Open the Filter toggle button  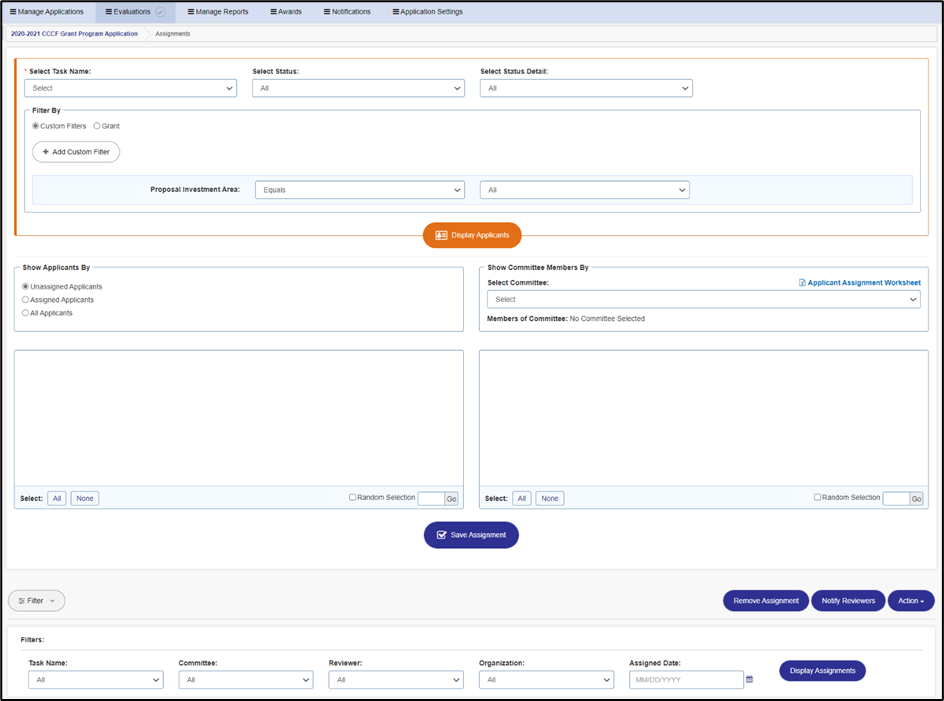tap(37, 600)
